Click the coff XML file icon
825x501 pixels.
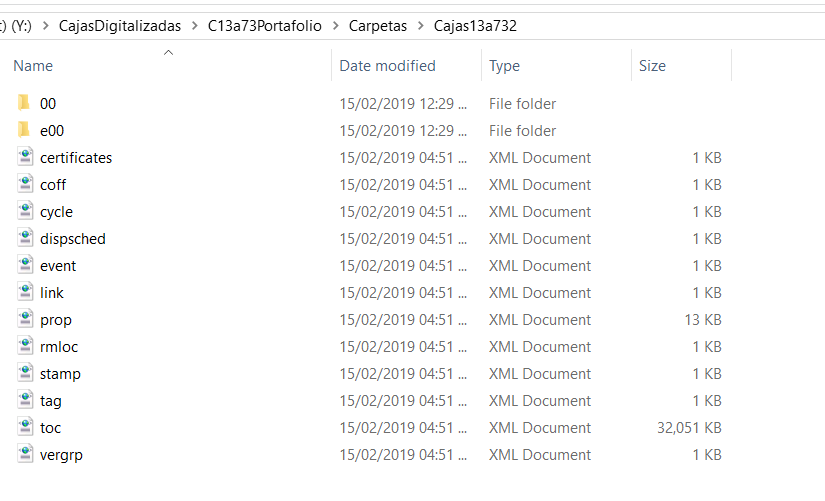click(x=25, y=184)
